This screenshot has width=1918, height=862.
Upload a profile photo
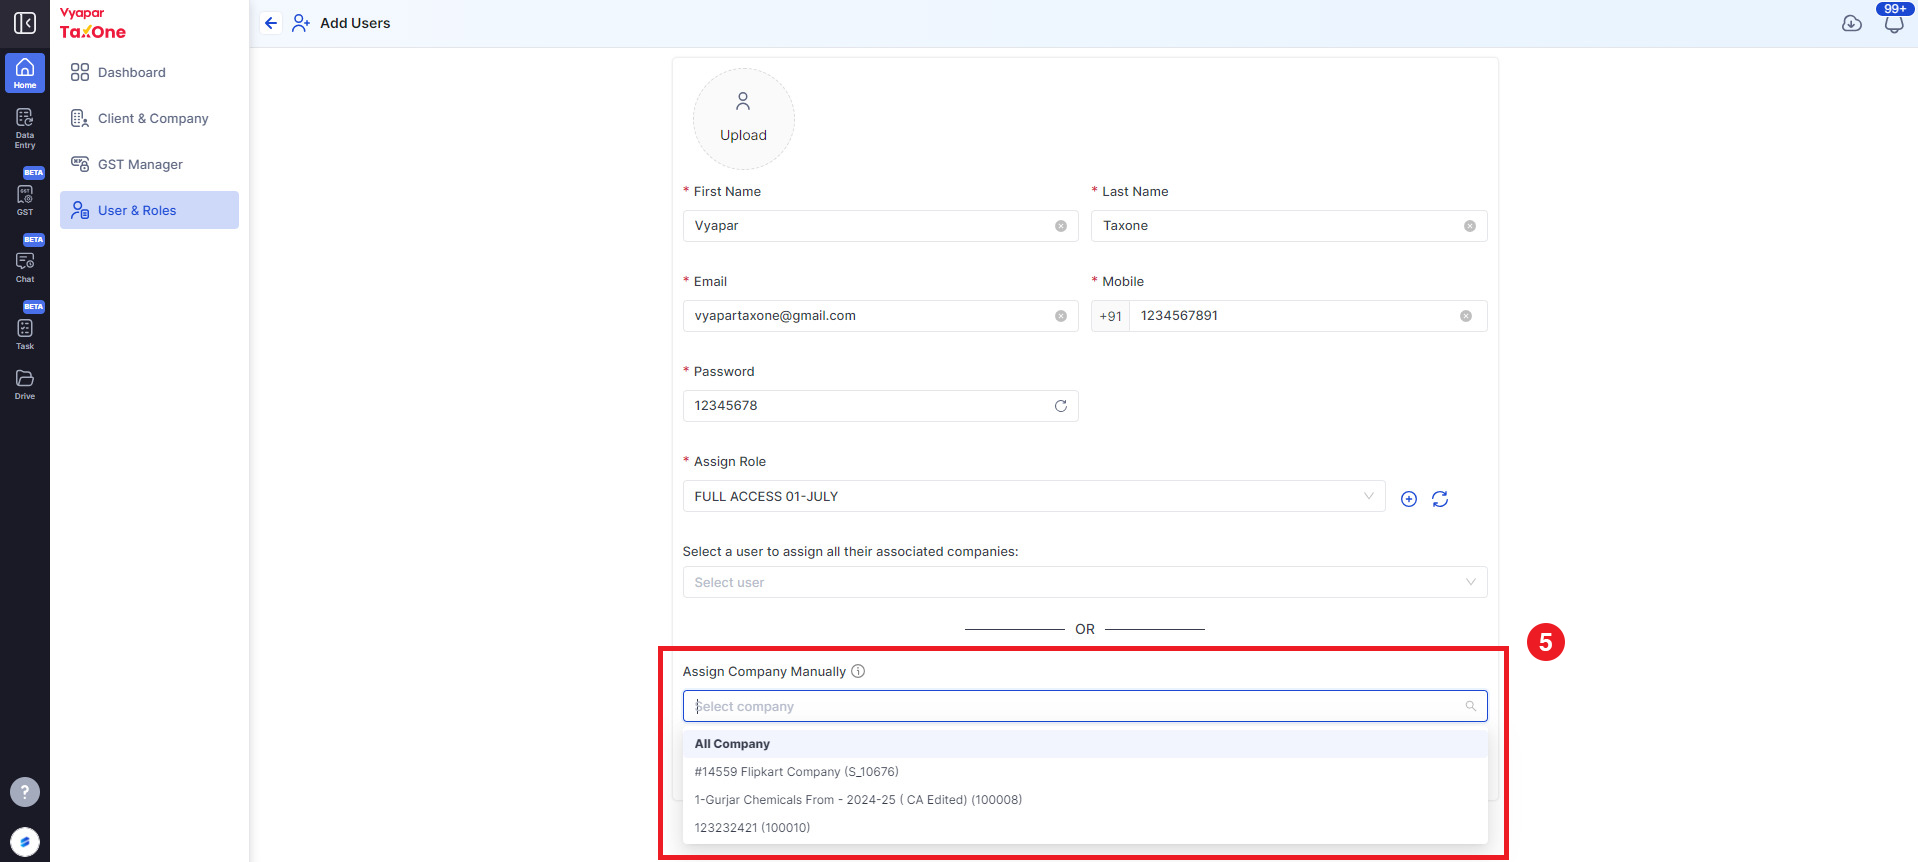pos(744,119)
